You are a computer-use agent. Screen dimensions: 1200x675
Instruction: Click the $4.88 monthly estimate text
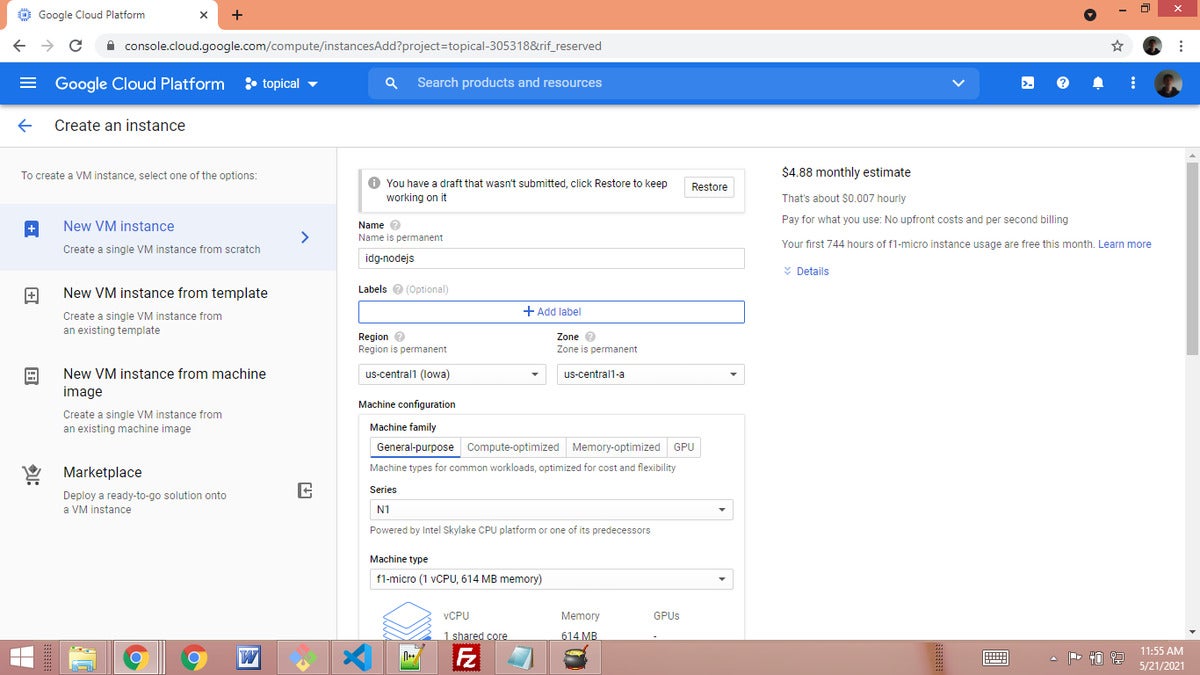(x=846, y=172)
